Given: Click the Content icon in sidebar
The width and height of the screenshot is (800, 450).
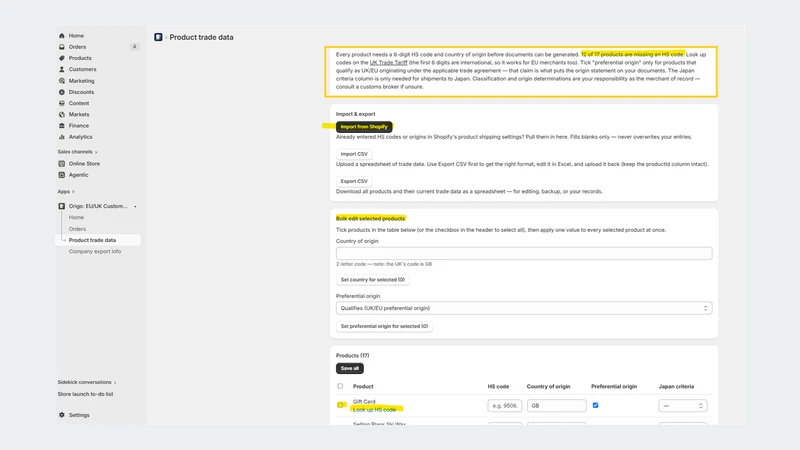Looking at the screenshot, I should pos(62,103).
